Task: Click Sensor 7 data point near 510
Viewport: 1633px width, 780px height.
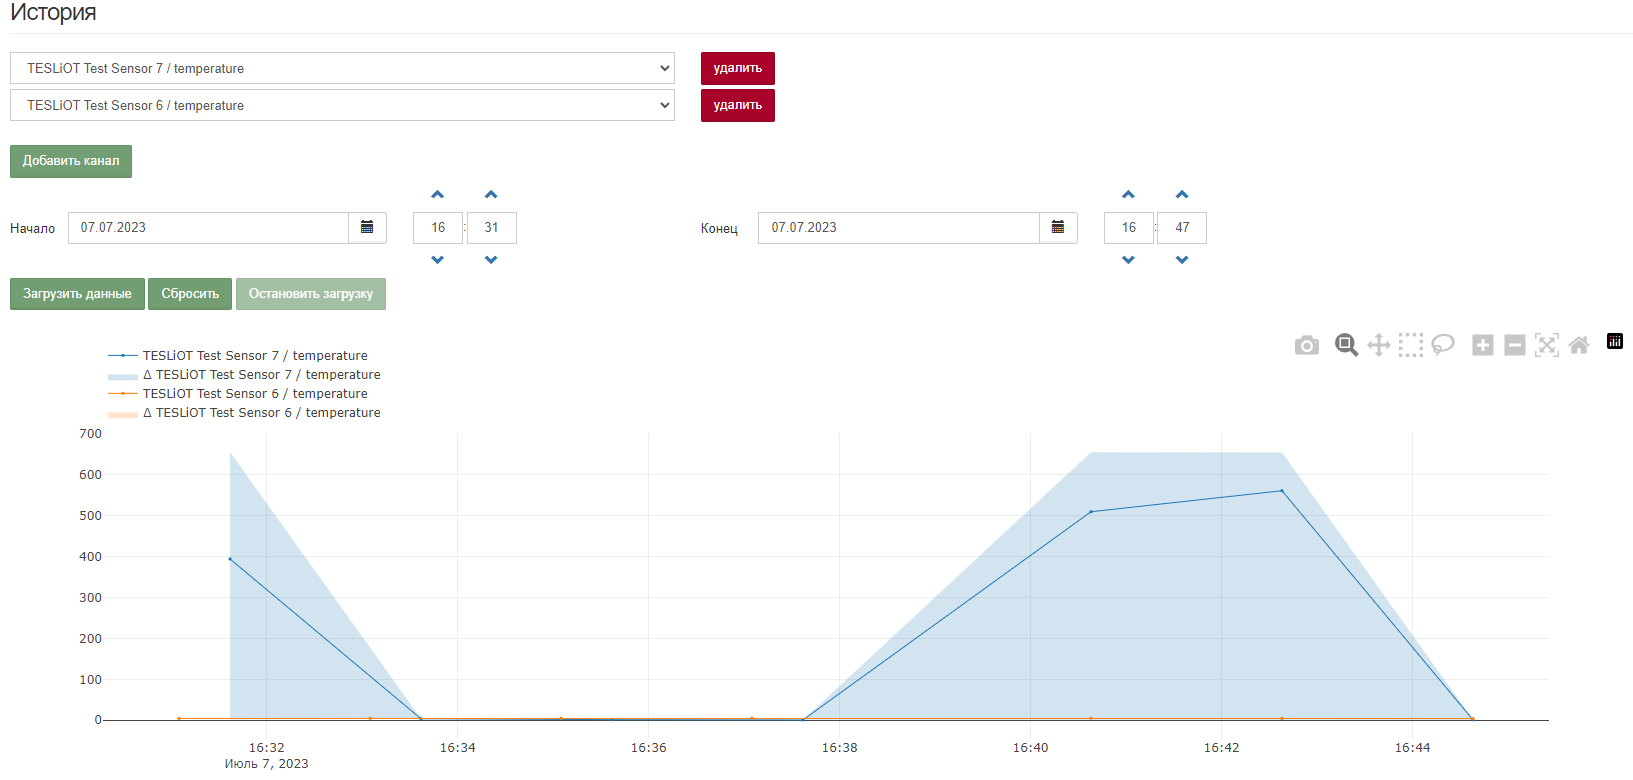Action: click(1091, 512)
